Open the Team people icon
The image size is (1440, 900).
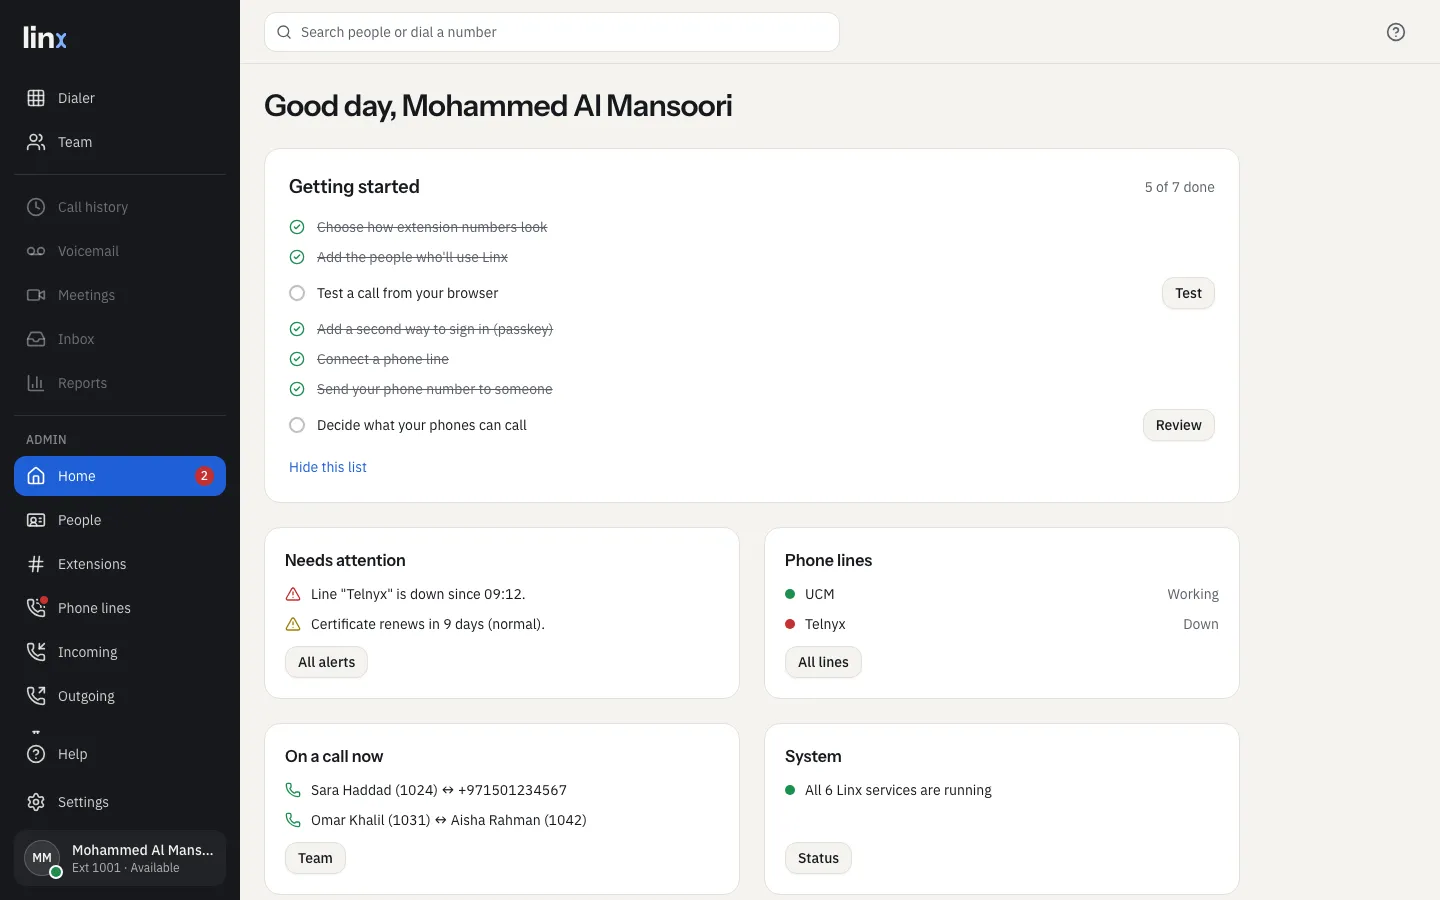(x=36, y=142)
